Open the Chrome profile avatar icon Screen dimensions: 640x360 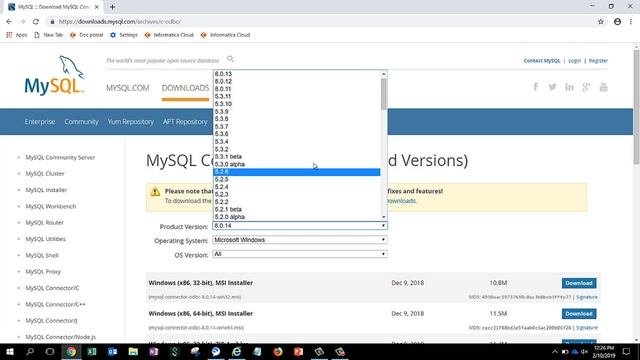pos(617,22)
